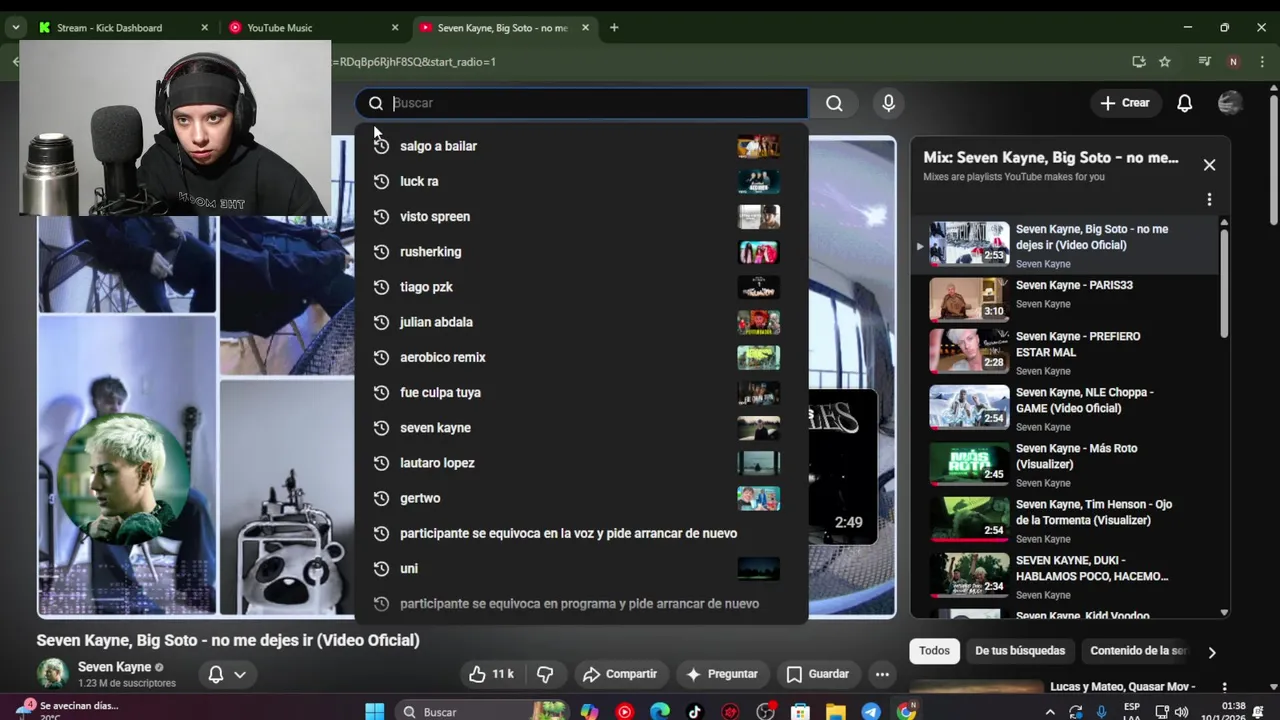Open the account avatar menu
This screenshot has height=720, width=1280.
point(1230,103)
